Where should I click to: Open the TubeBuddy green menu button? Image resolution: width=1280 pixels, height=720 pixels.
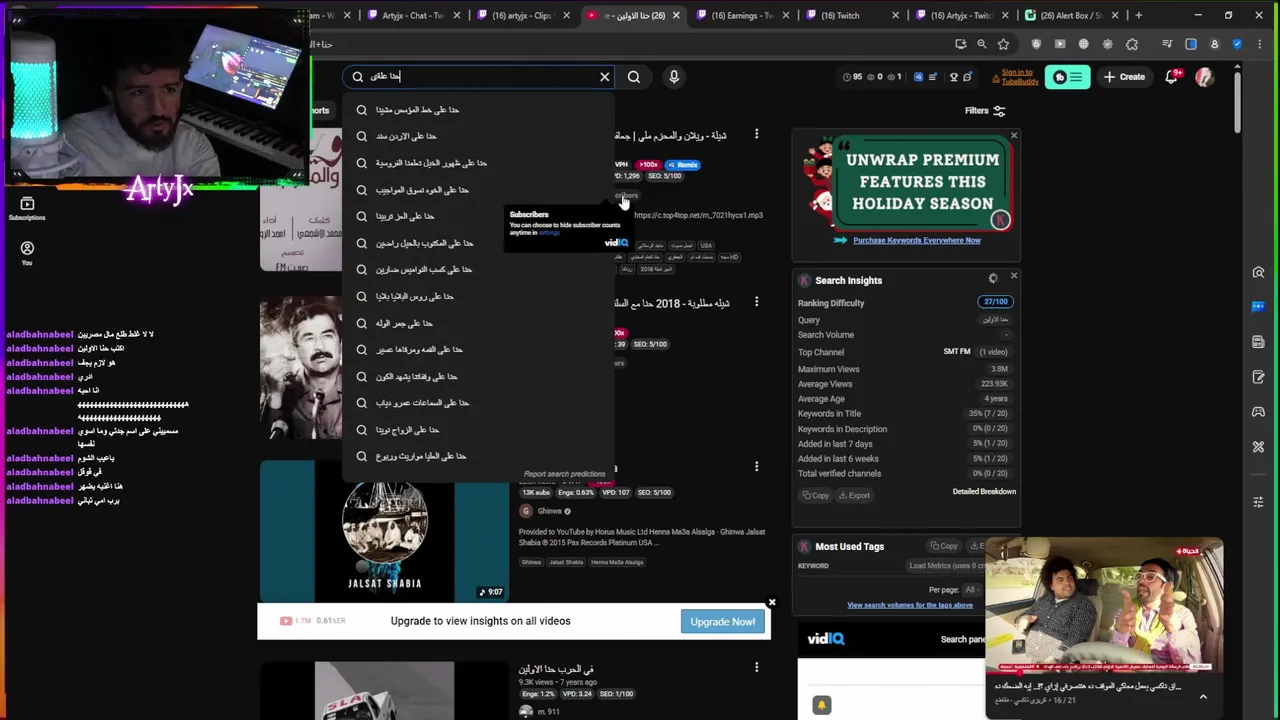click(x=1068, y=77)
